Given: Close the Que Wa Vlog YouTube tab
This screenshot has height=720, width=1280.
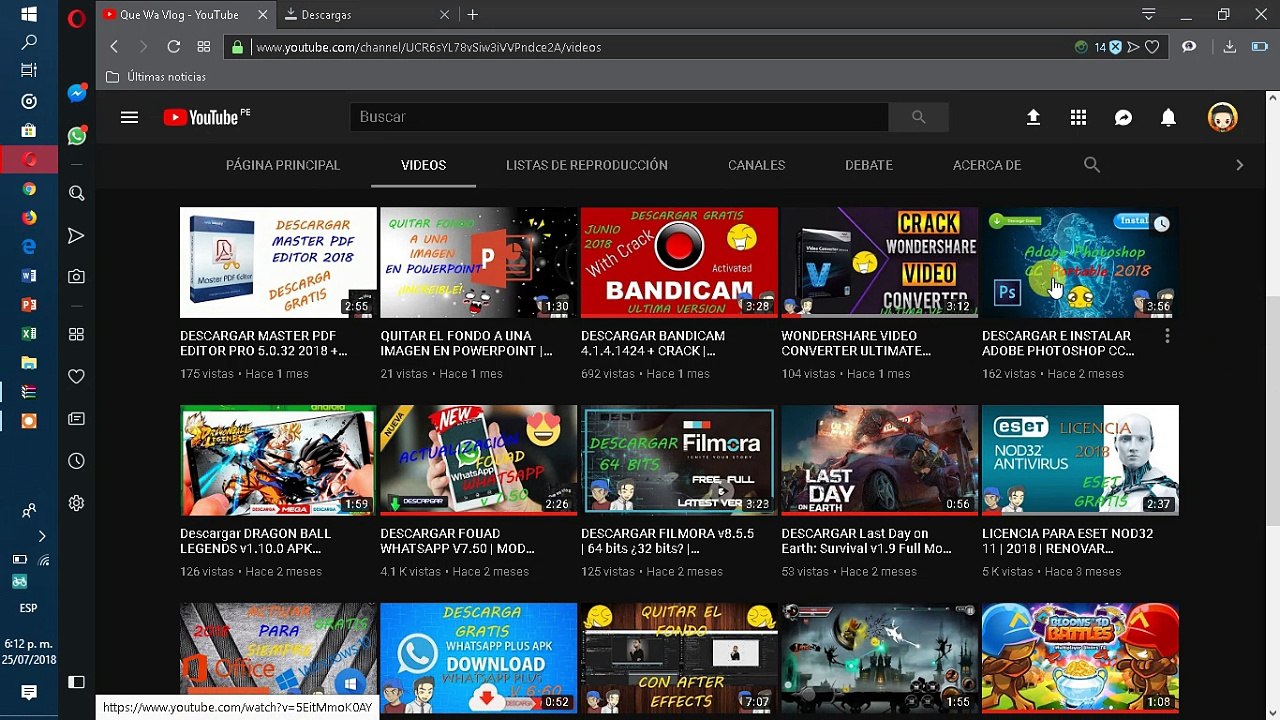Looking at the screenshot, I should coord(263,15).
